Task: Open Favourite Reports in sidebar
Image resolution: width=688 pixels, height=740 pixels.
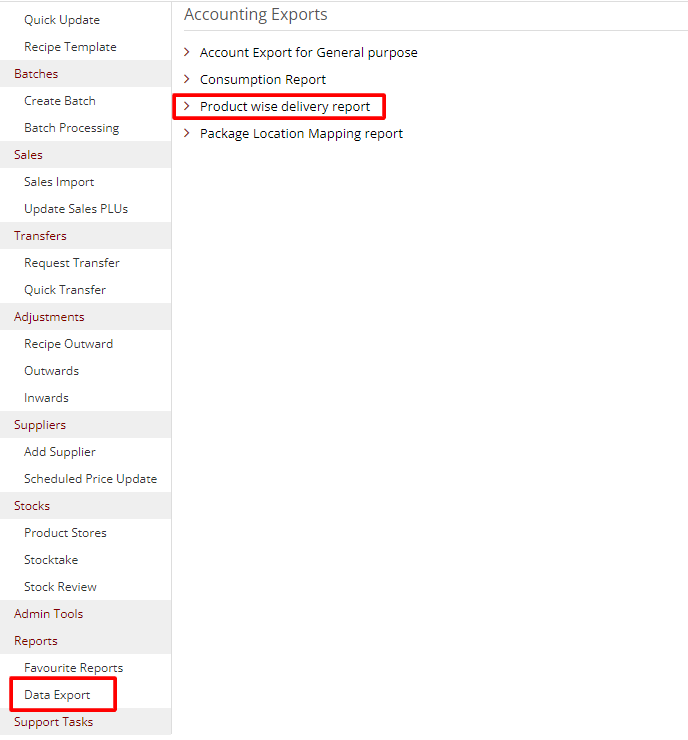Action: [x=73, y=667]
